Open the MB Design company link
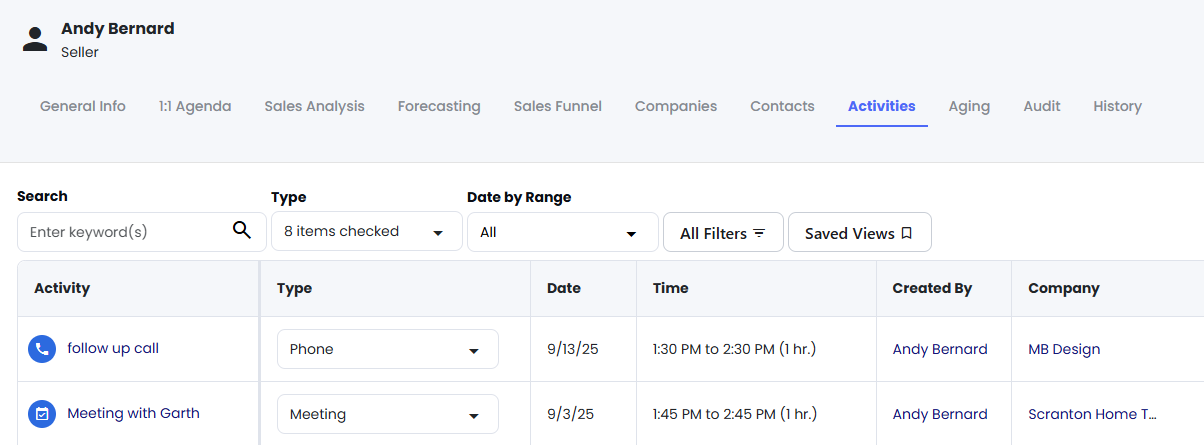Screen dimensions: 1204x445 1064,349
